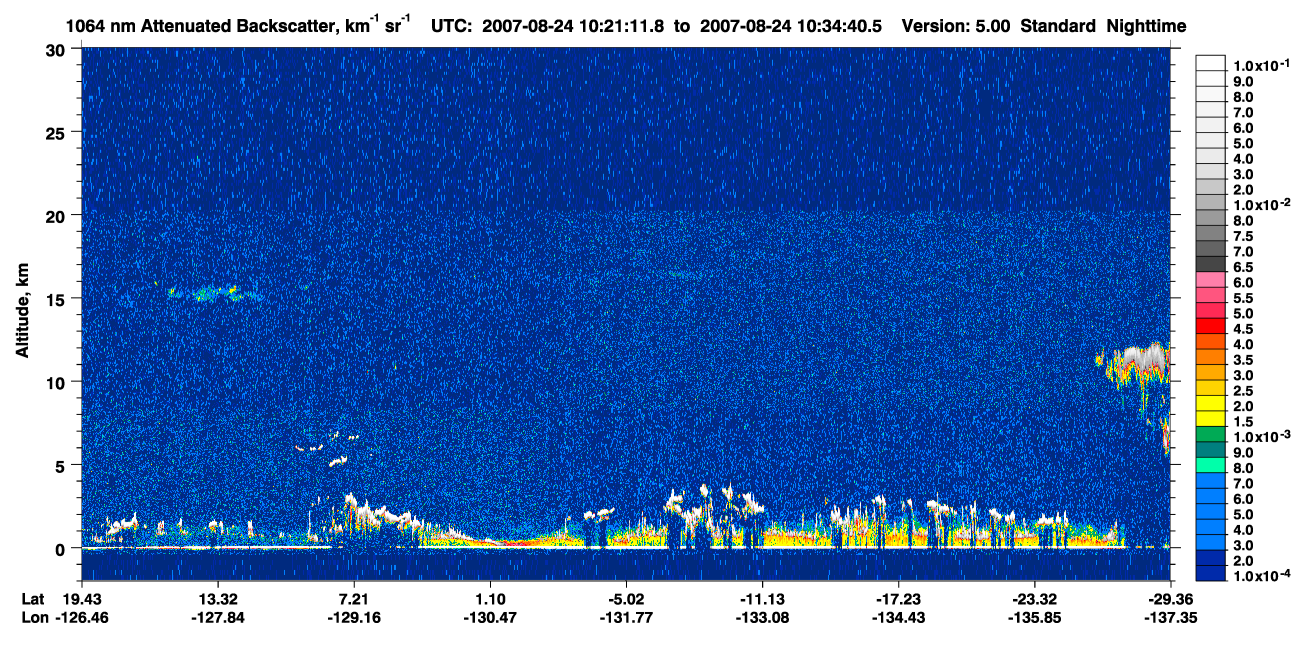This screenshot has width=1300, height=667.
Task: Select the darkest blue swatch at colorbar bottom
Action: click(x=1210, y=574)
